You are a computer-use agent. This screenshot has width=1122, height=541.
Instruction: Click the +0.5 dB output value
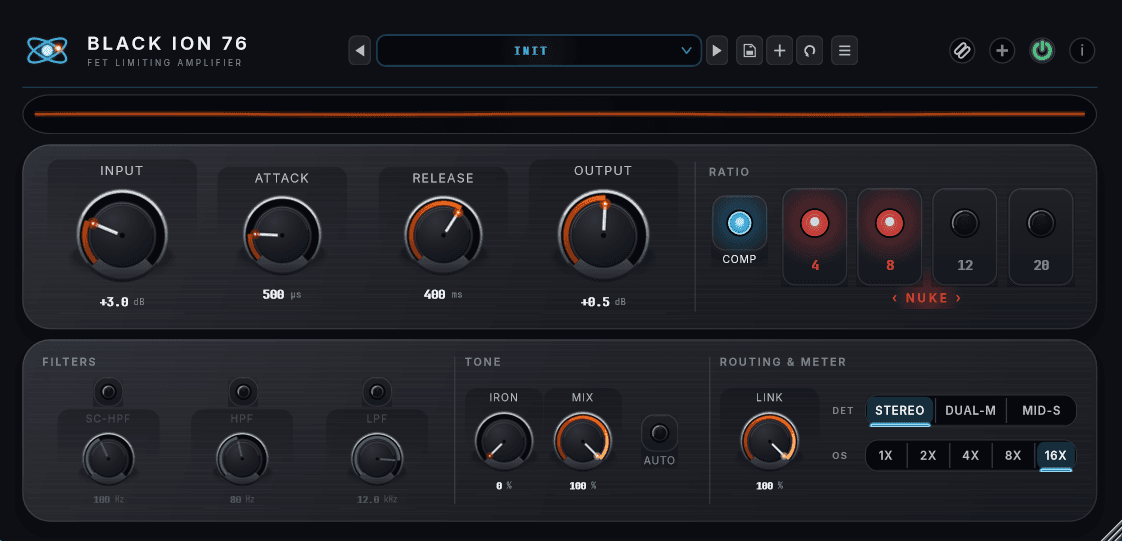[x=603, y=302]
